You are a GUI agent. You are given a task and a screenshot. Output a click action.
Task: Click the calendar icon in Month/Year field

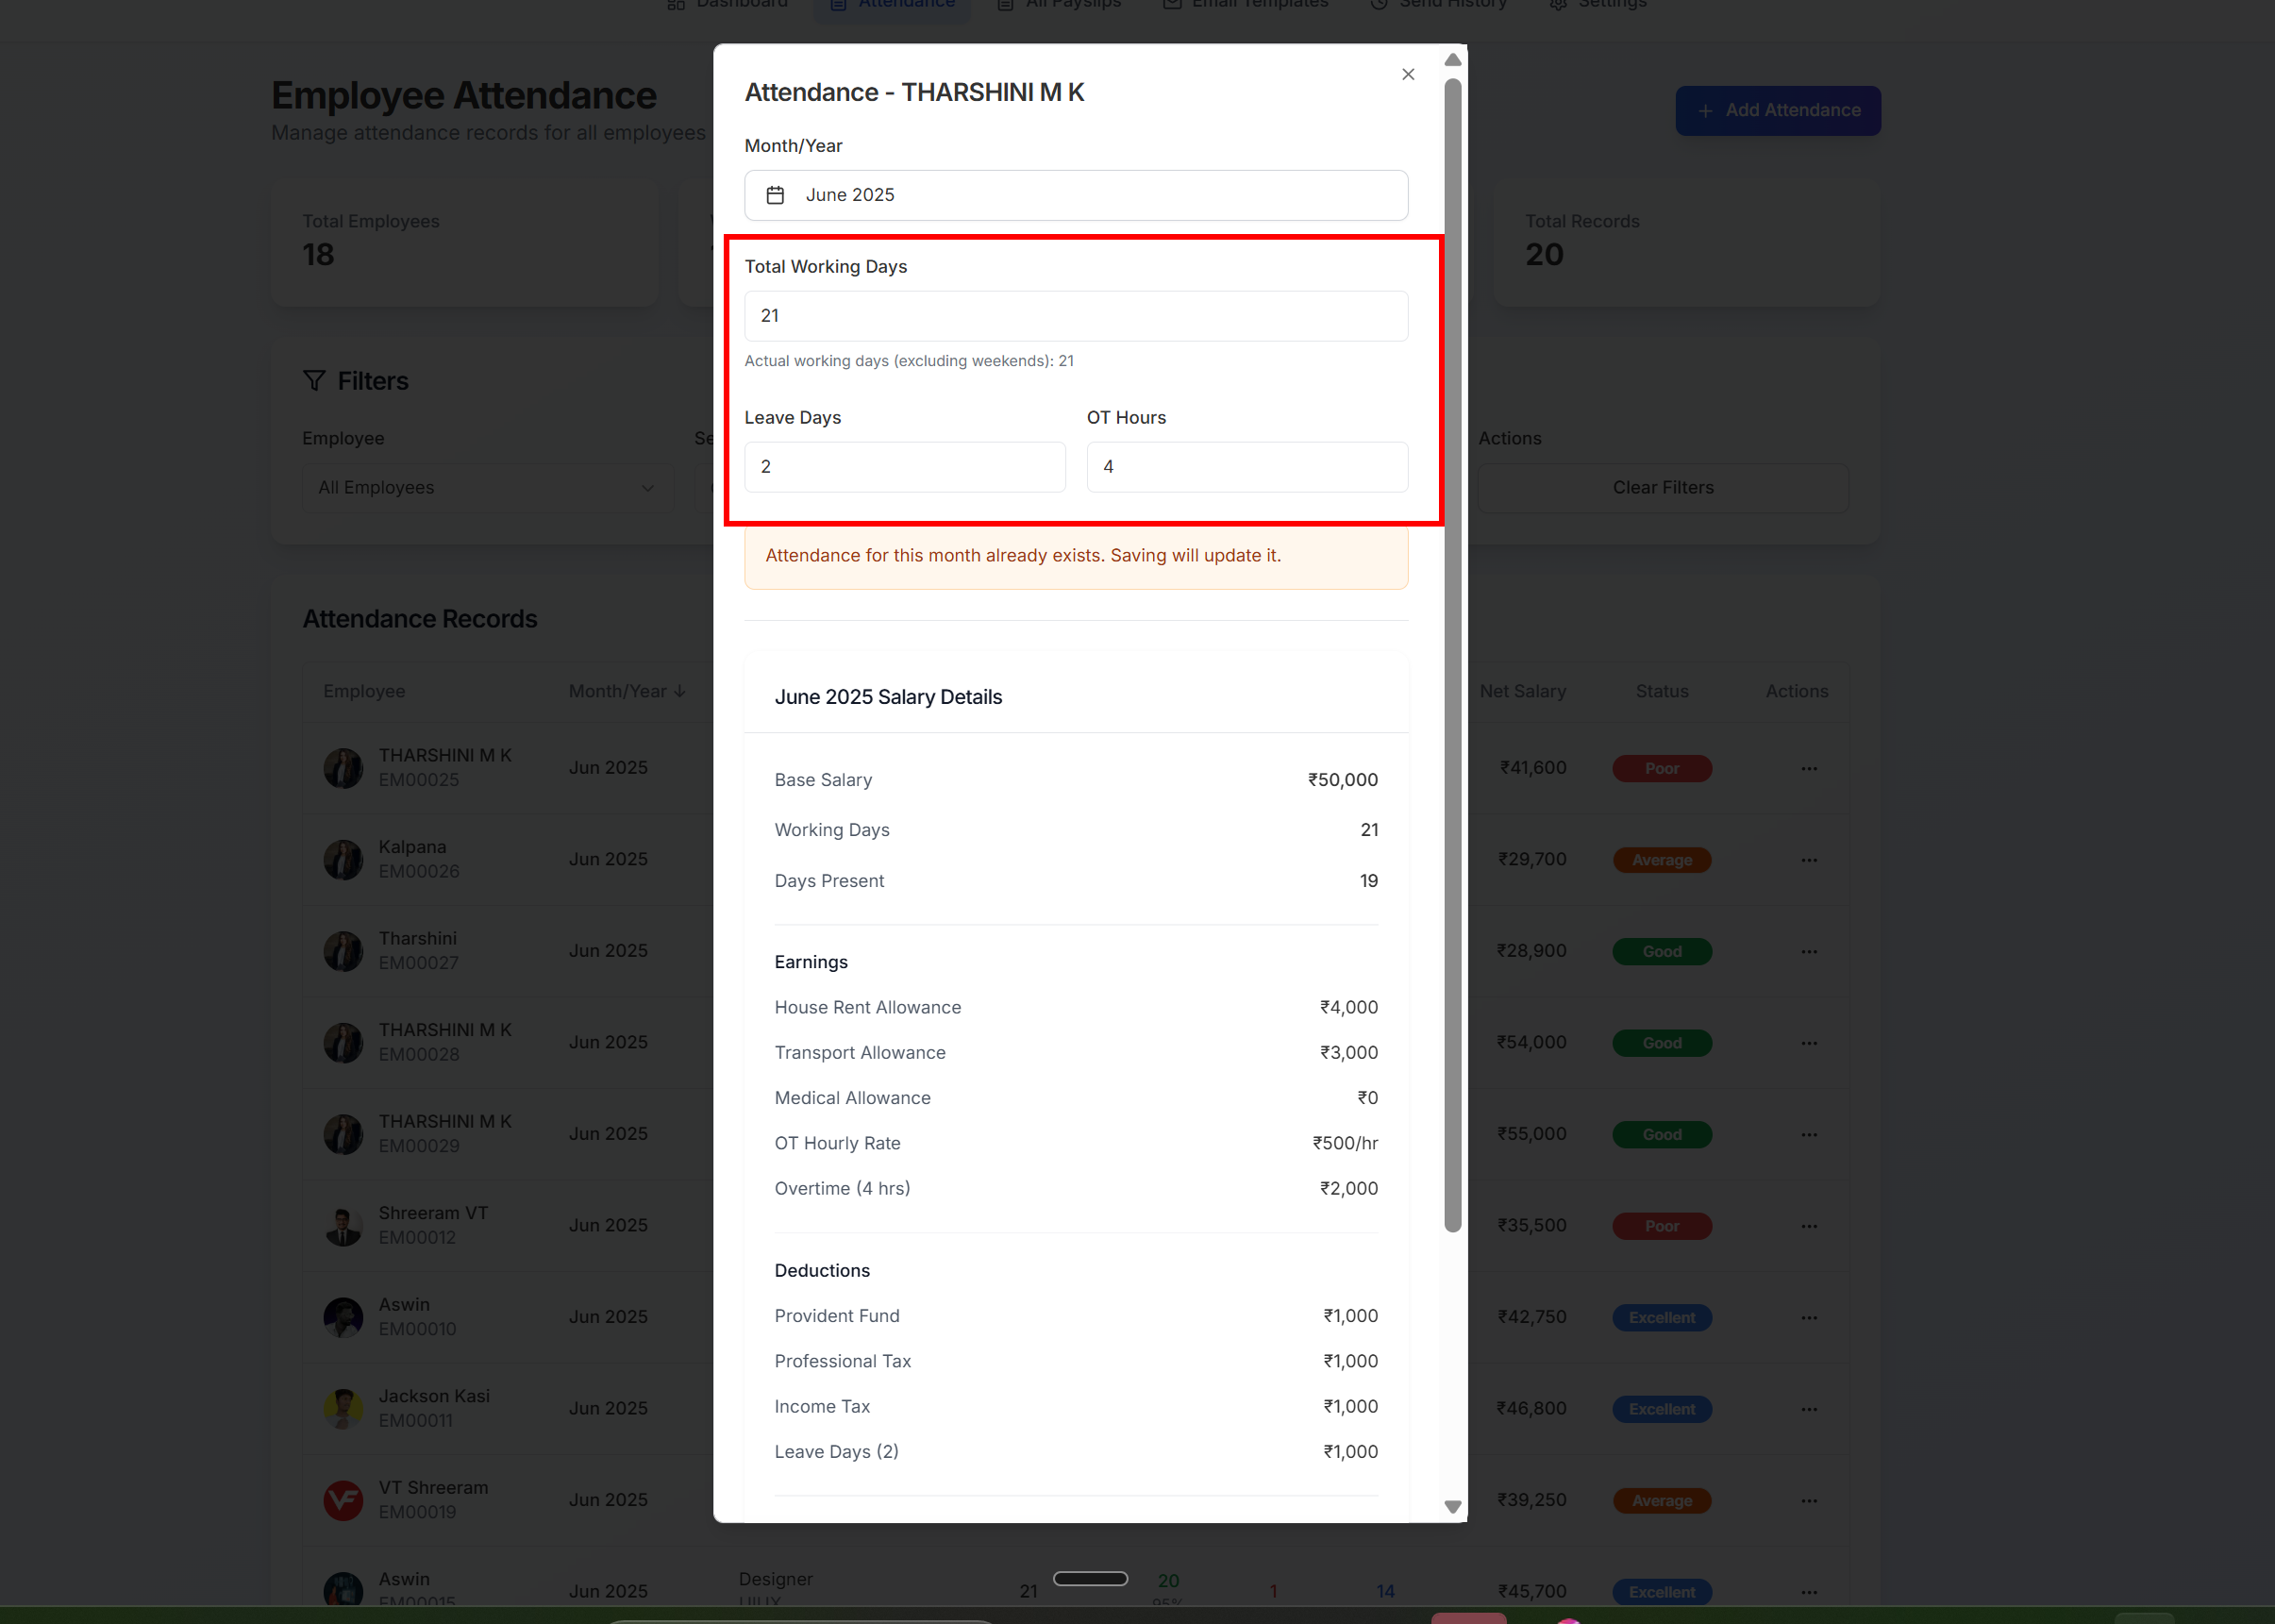(x=775, y=195)
